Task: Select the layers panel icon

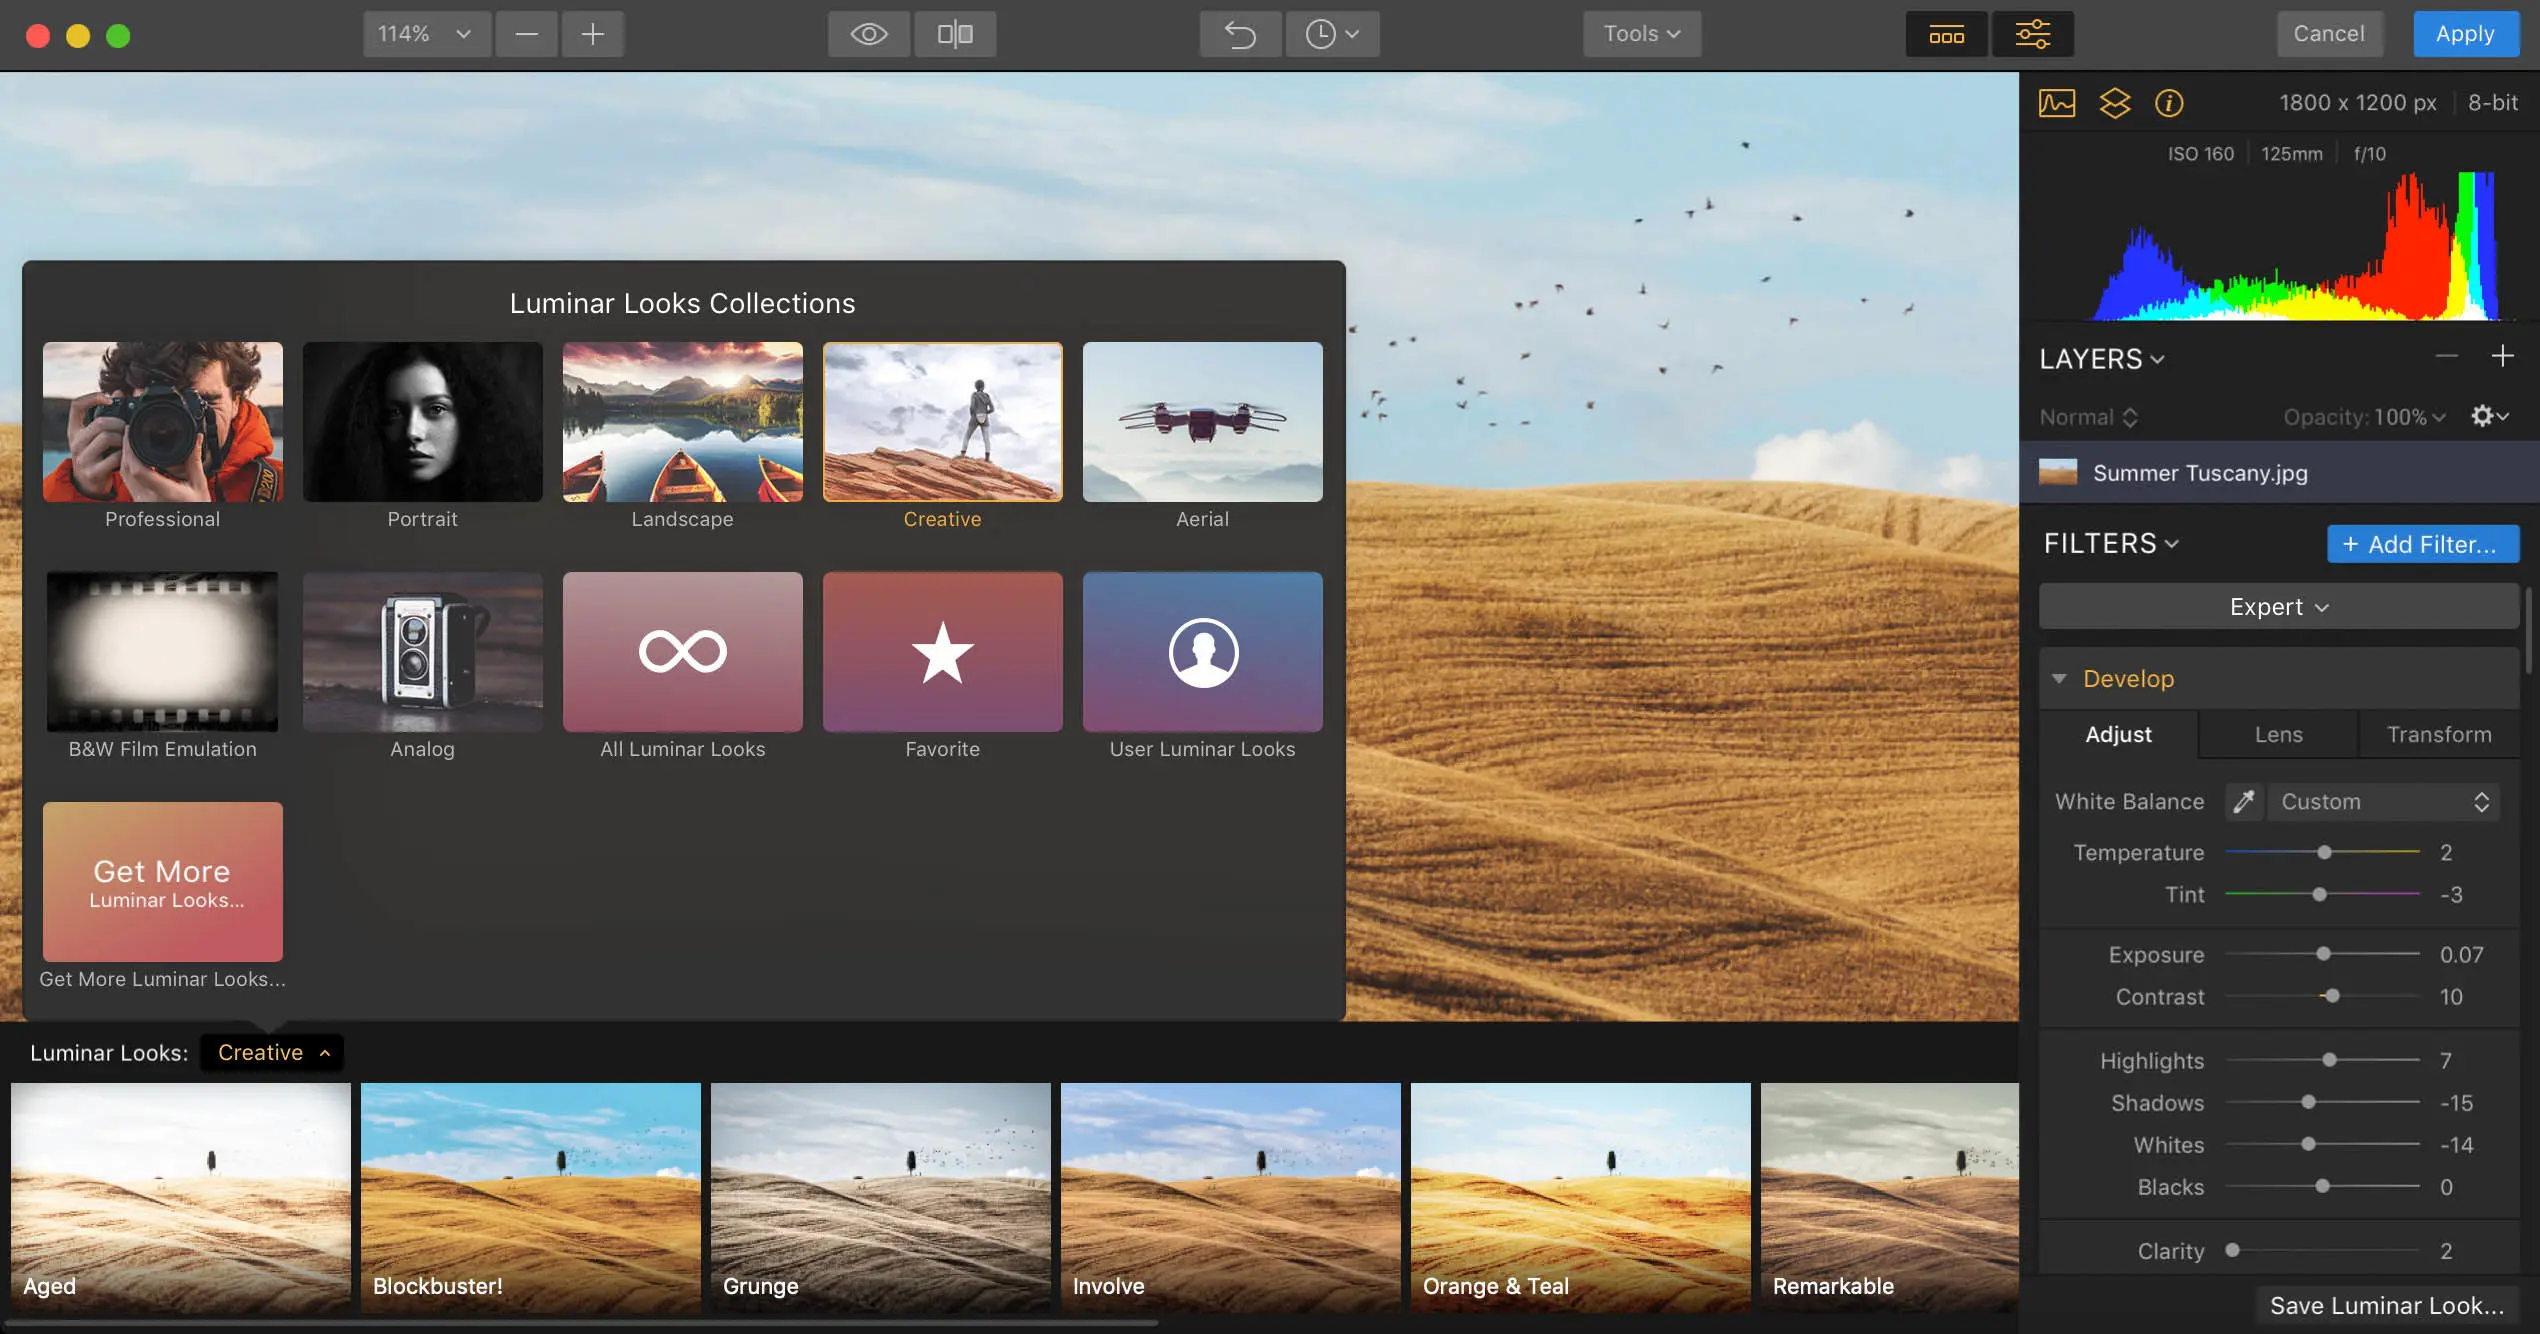Action: (x=2113, y=102)
